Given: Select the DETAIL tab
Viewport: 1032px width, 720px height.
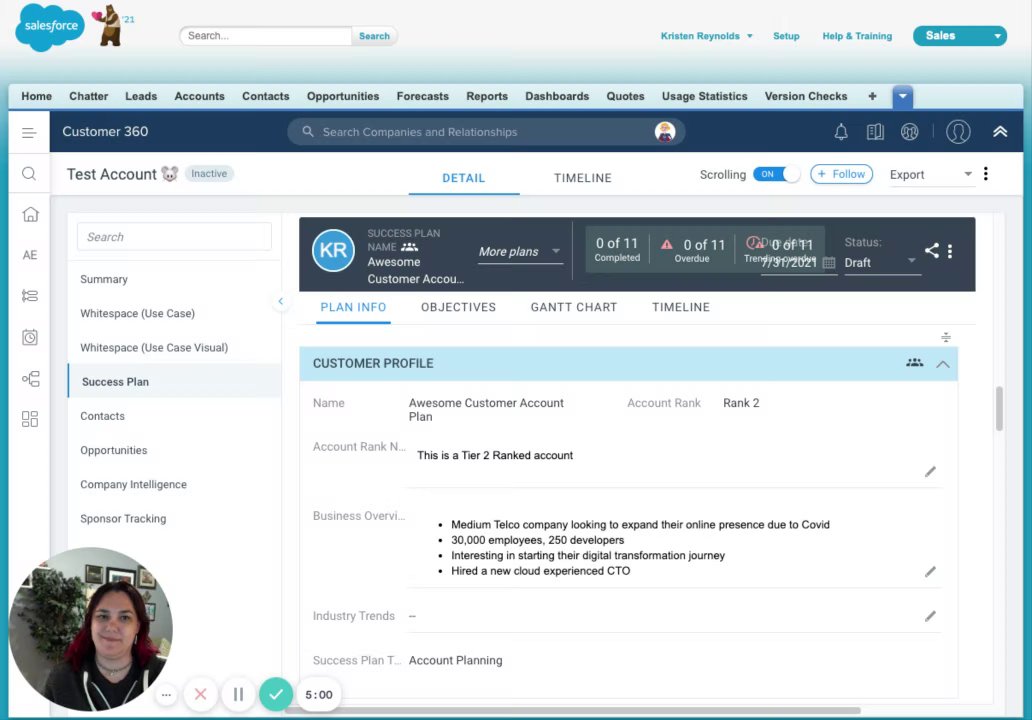Looking at the screenshot, I should click(x=463, y=178).
